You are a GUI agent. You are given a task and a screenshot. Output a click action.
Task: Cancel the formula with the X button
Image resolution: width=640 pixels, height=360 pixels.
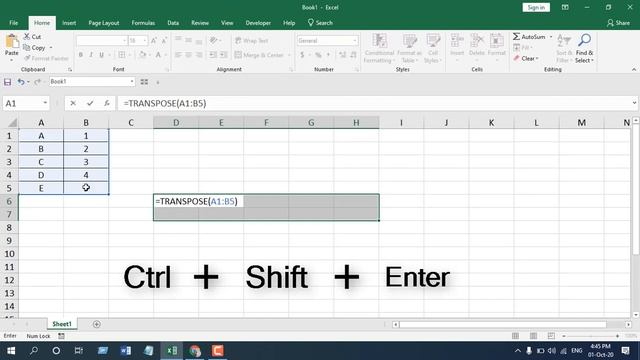tap(73, 103)
